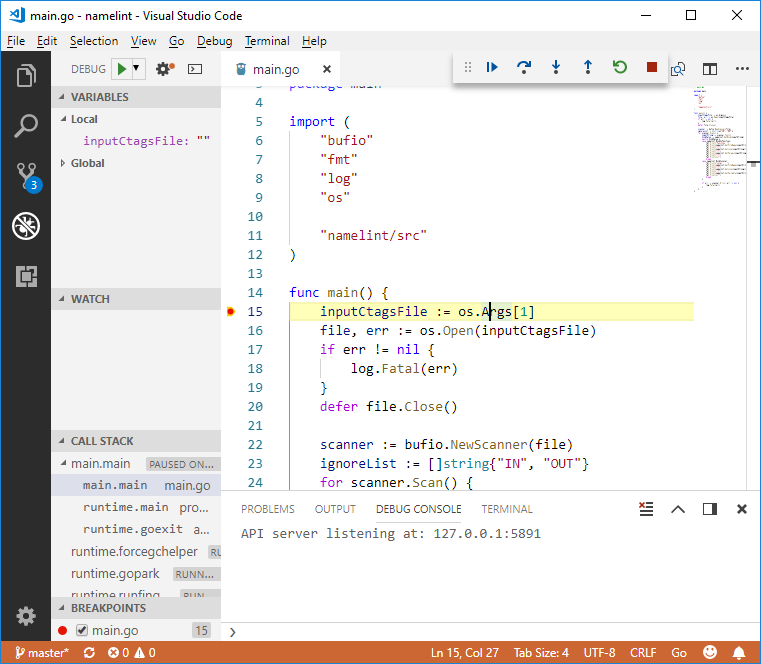761x664 pixels.
Task: Collapse the main.main thread in call stack
Action: [x=63, y=464]
